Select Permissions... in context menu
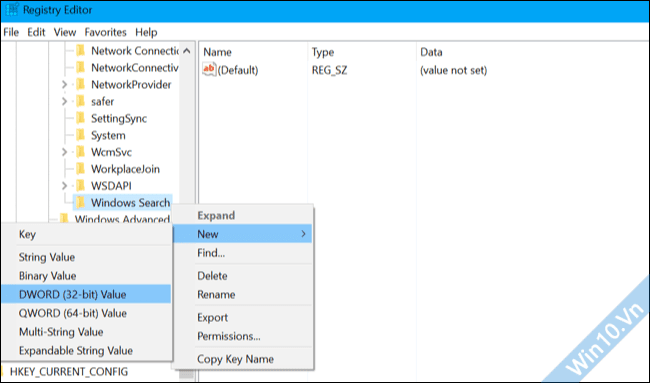650x383 pixels. click(229, 336)
